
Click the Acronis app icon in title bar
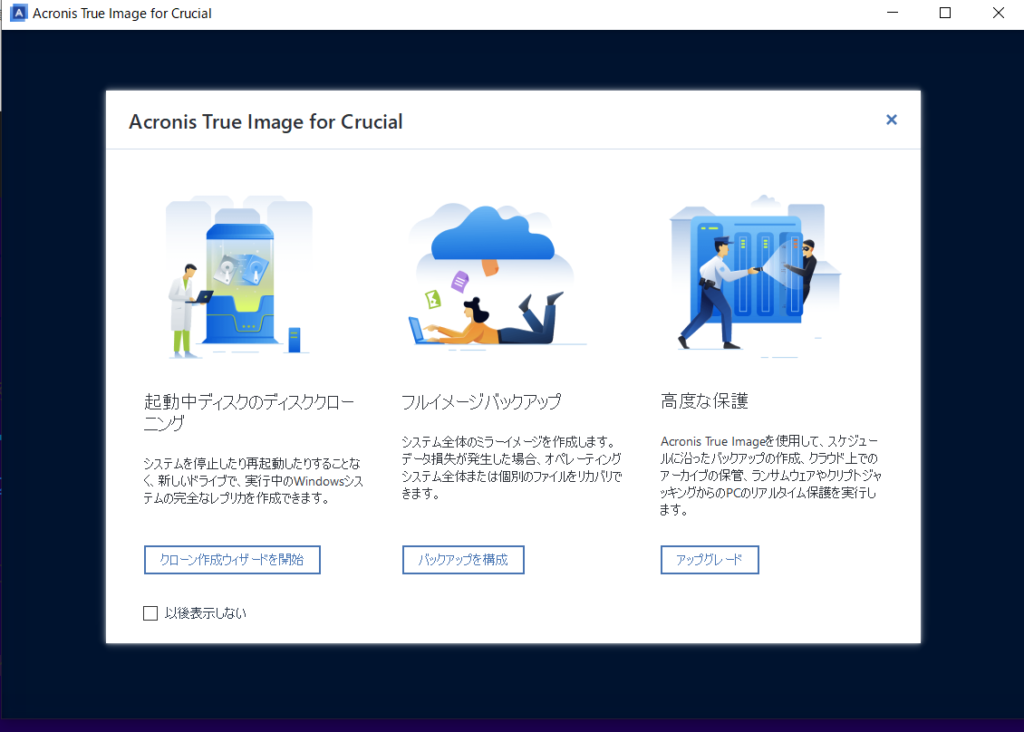click(x=19, y=13)
